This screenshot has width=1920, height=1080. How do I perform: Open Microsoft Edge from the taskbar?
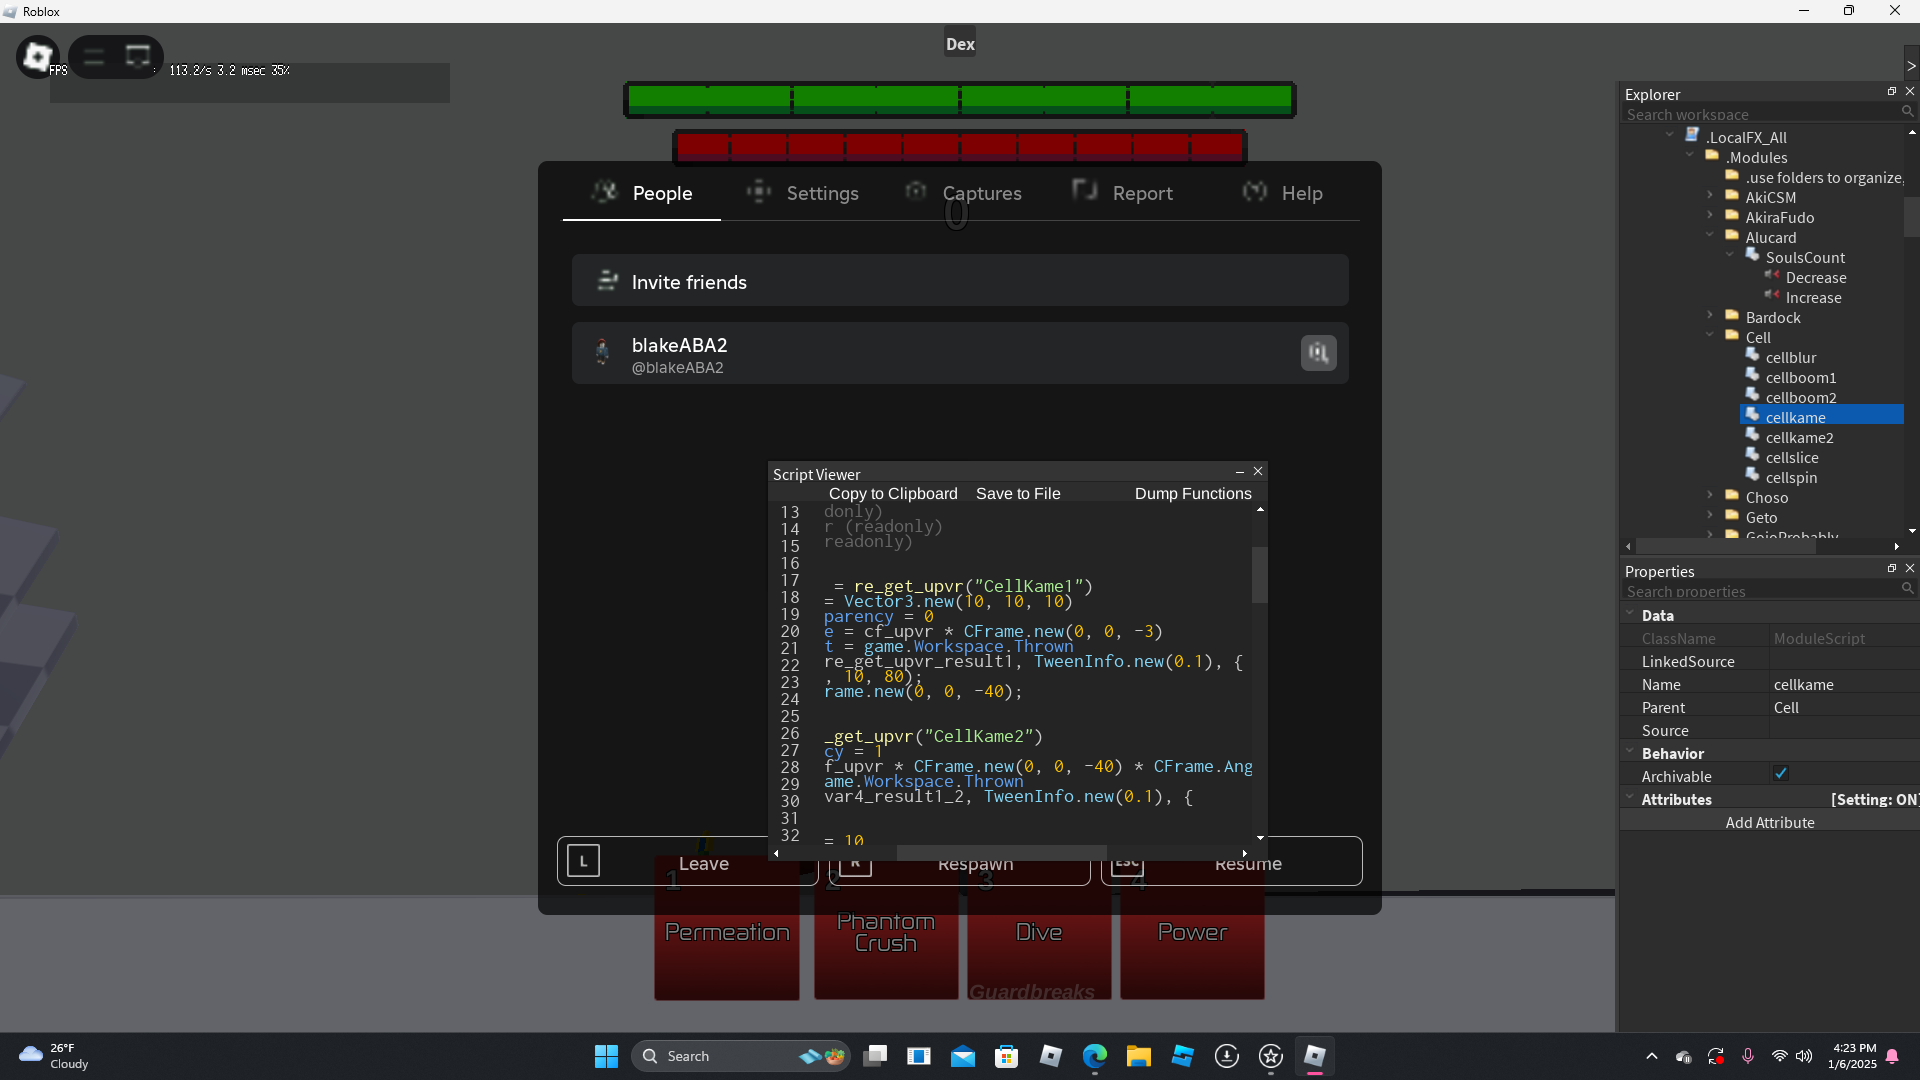tap(1095, 1056)
